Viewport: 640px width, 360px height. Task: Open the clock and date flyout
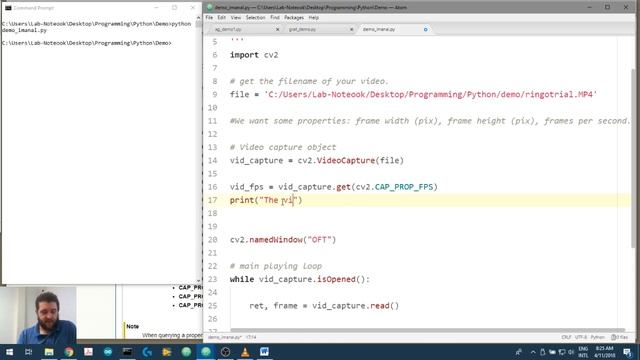(604, 352)
